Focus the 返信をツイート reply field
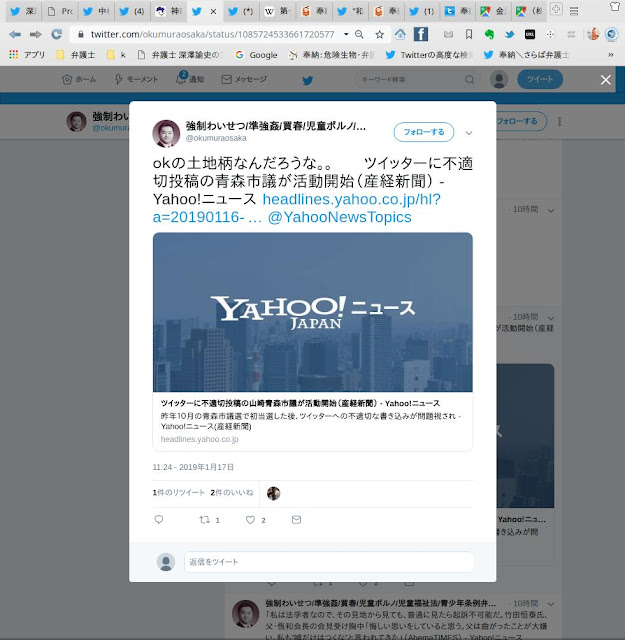The width and height of the screenshot is (625, 640). (329, 562)
